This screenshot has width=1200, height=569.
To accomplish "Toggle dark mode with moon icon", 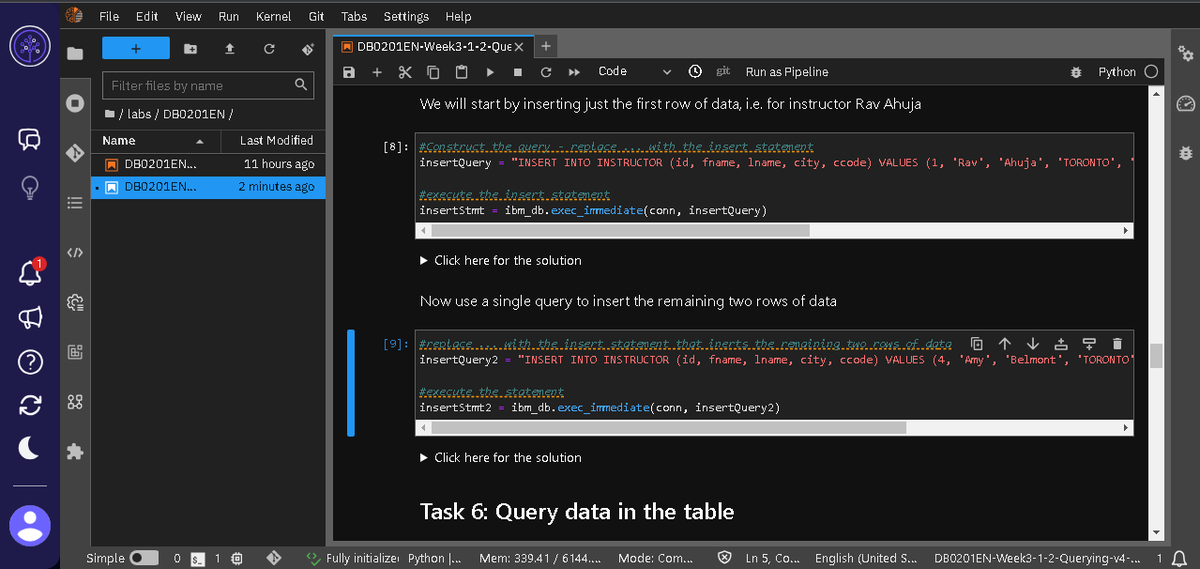I will pos(30,449).
